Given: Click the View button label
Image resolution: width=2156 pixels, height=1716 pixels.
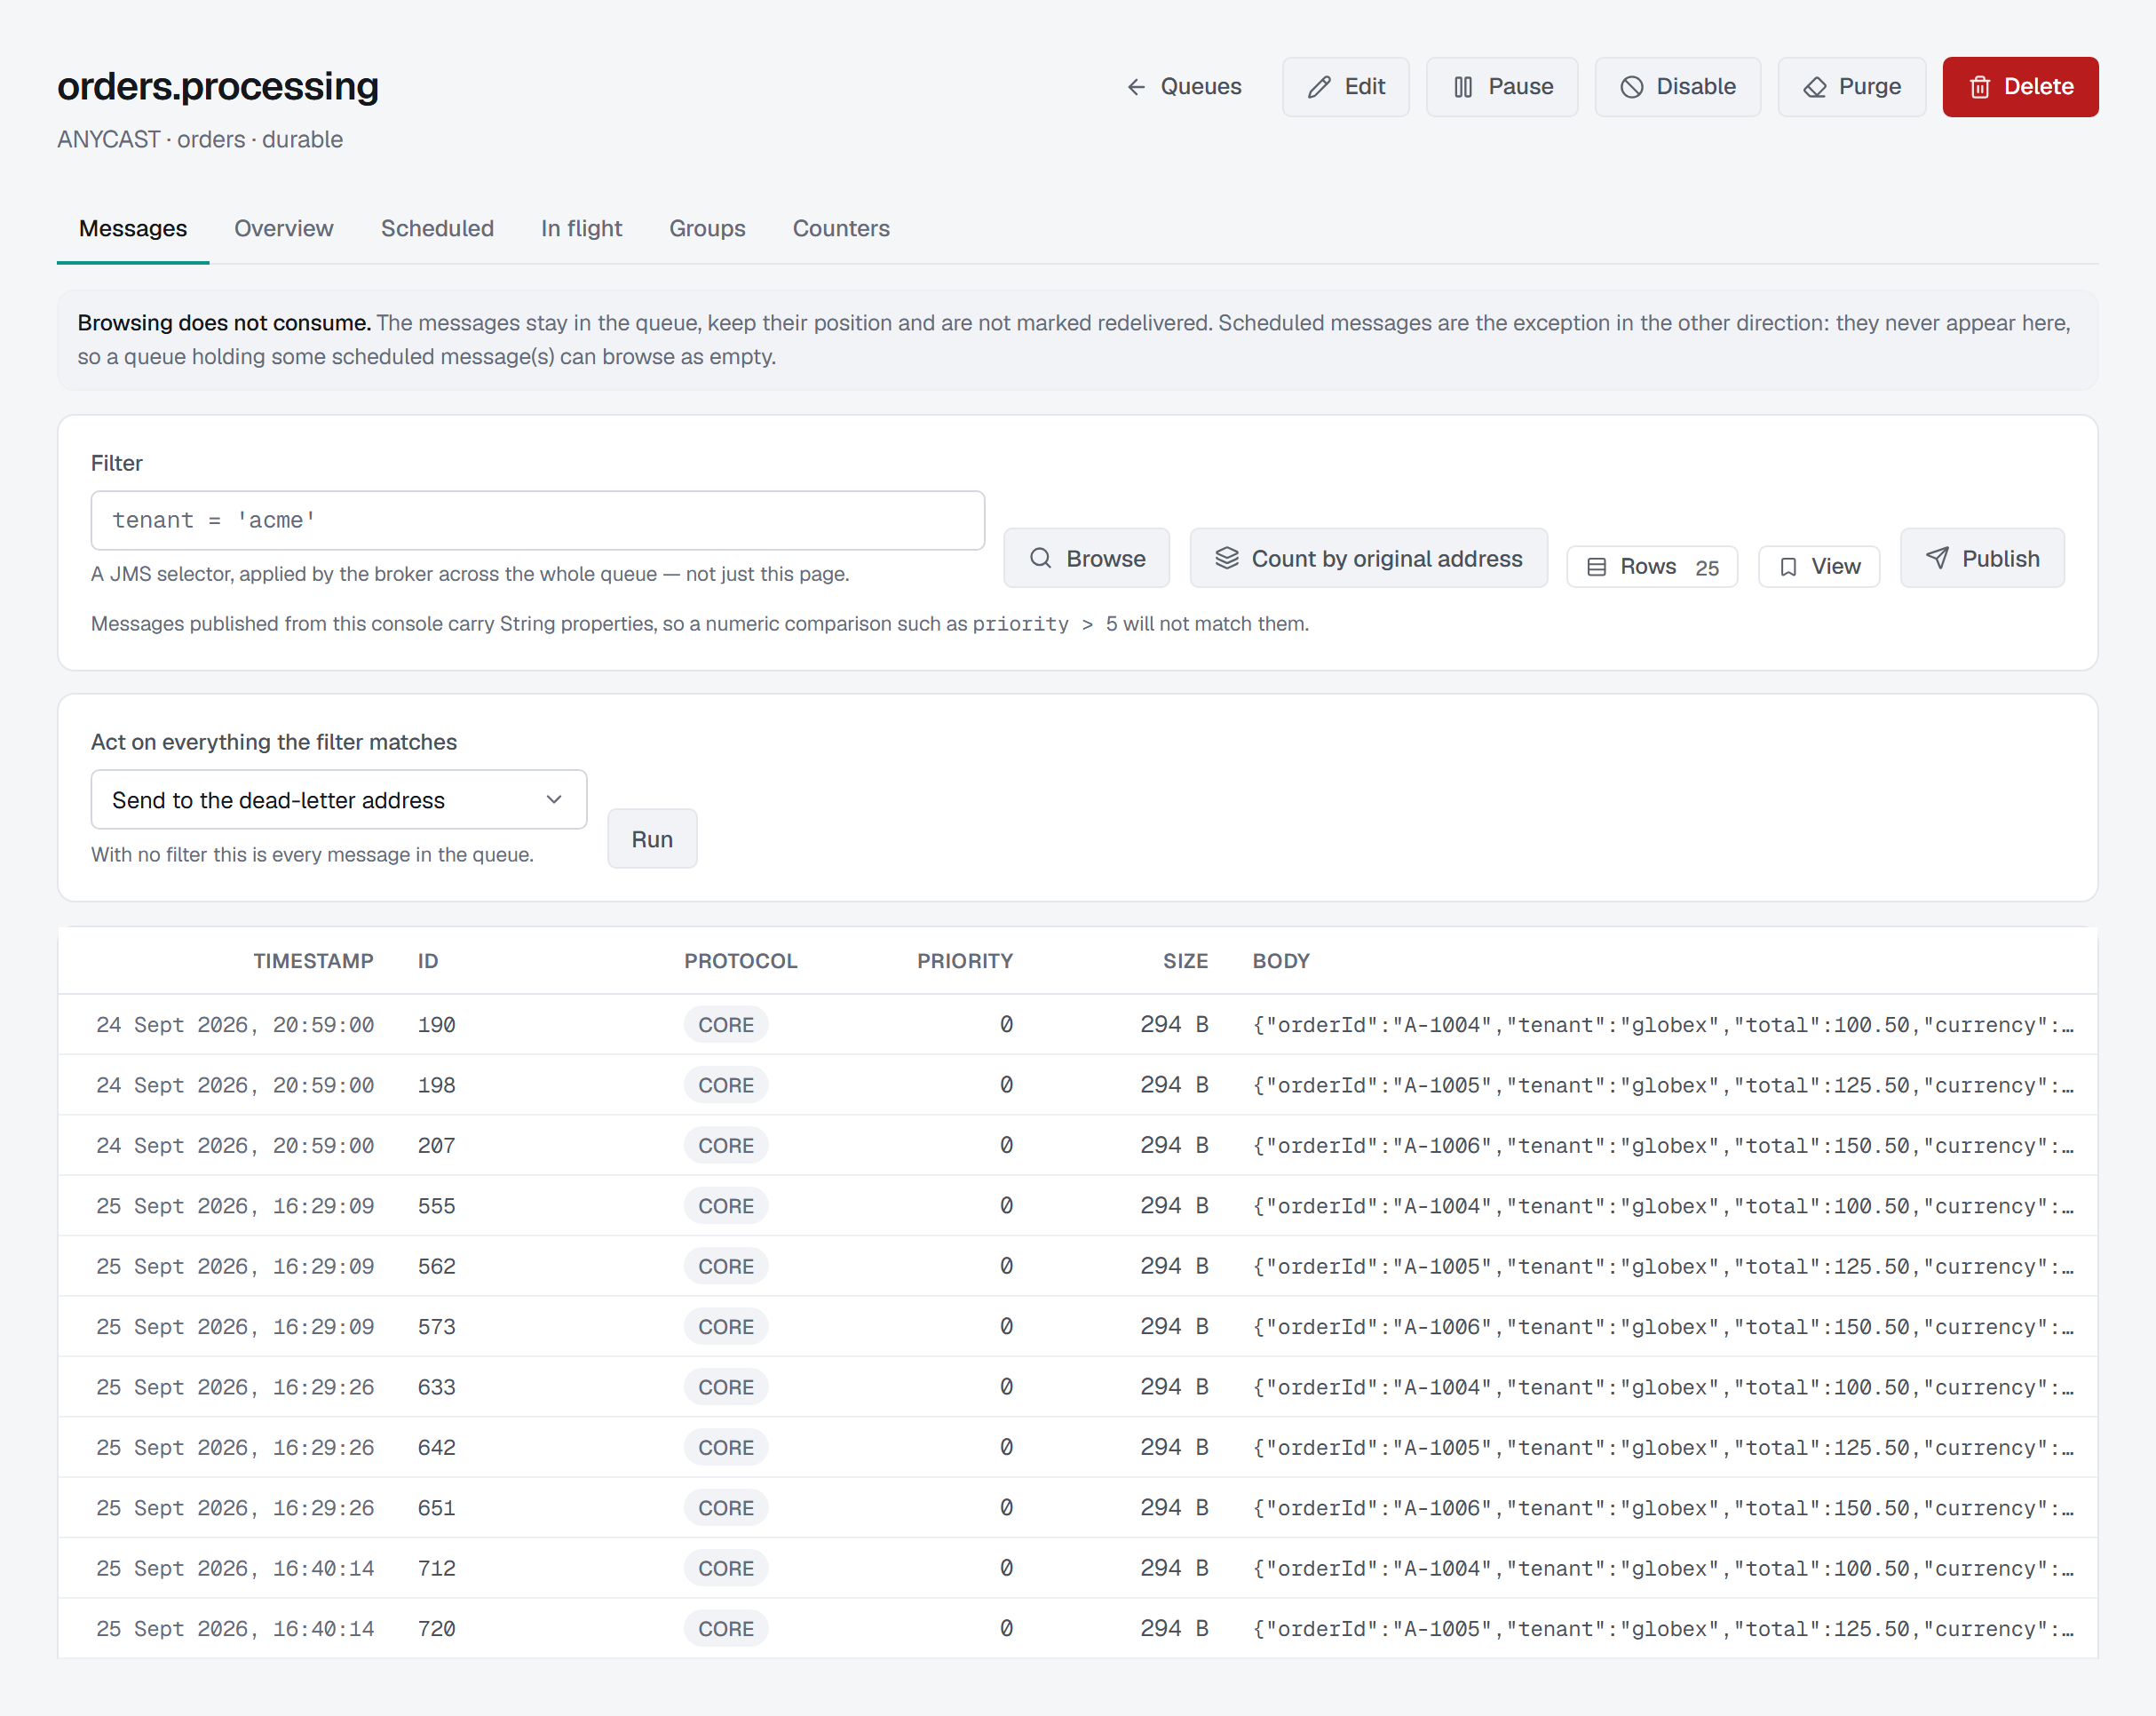Looking at the screenshot, I should (x=1835, y=567).
